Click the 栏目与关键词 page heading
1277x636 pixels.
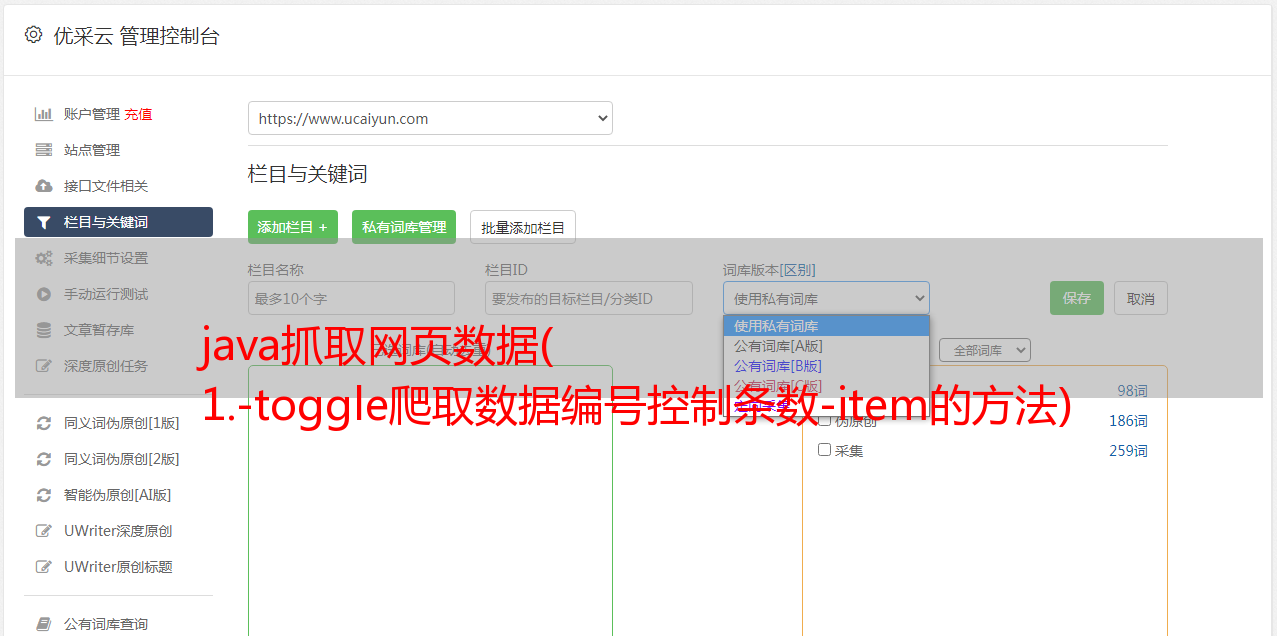(x=308, y=174)
